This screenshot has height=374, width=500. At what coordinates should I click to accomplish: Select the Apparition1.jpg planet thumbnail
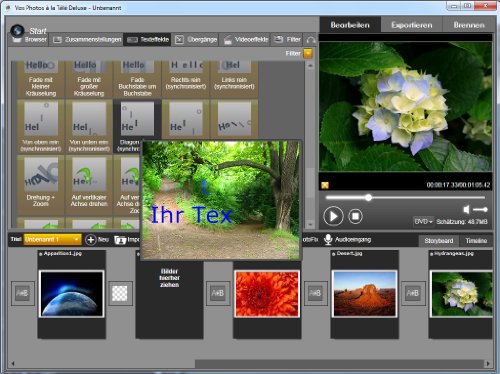72,294
